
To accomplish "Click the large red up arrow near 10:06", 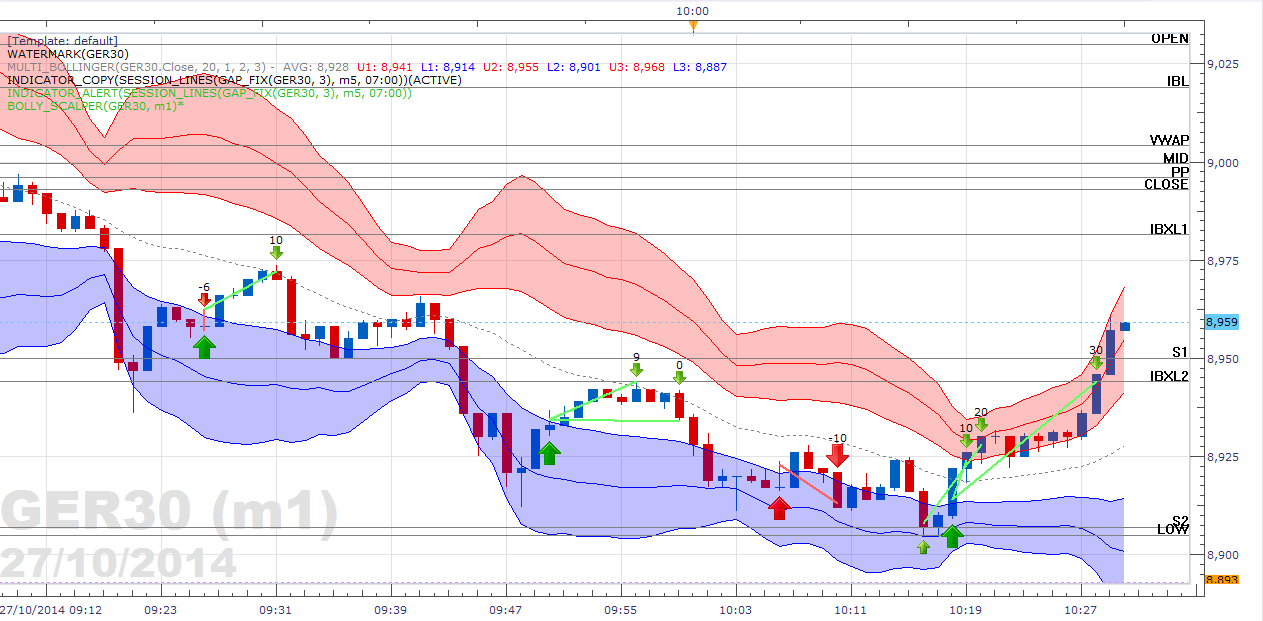I will [x=779, y=508].
